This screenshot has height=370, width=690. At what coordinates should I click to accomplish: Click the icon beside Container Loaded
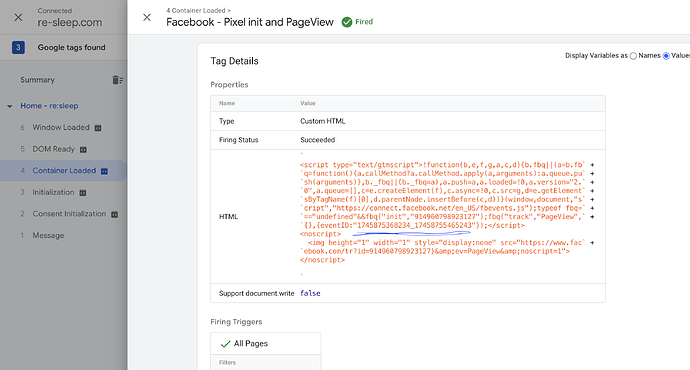[104, 171]
